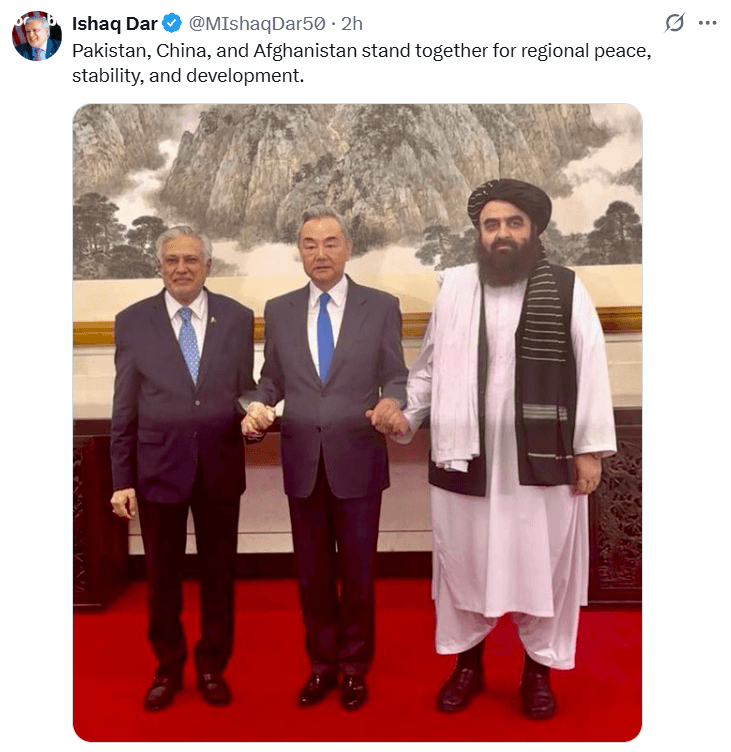
Task: Open Ishaq Dar's display name link
Action: tap(115, 24)
